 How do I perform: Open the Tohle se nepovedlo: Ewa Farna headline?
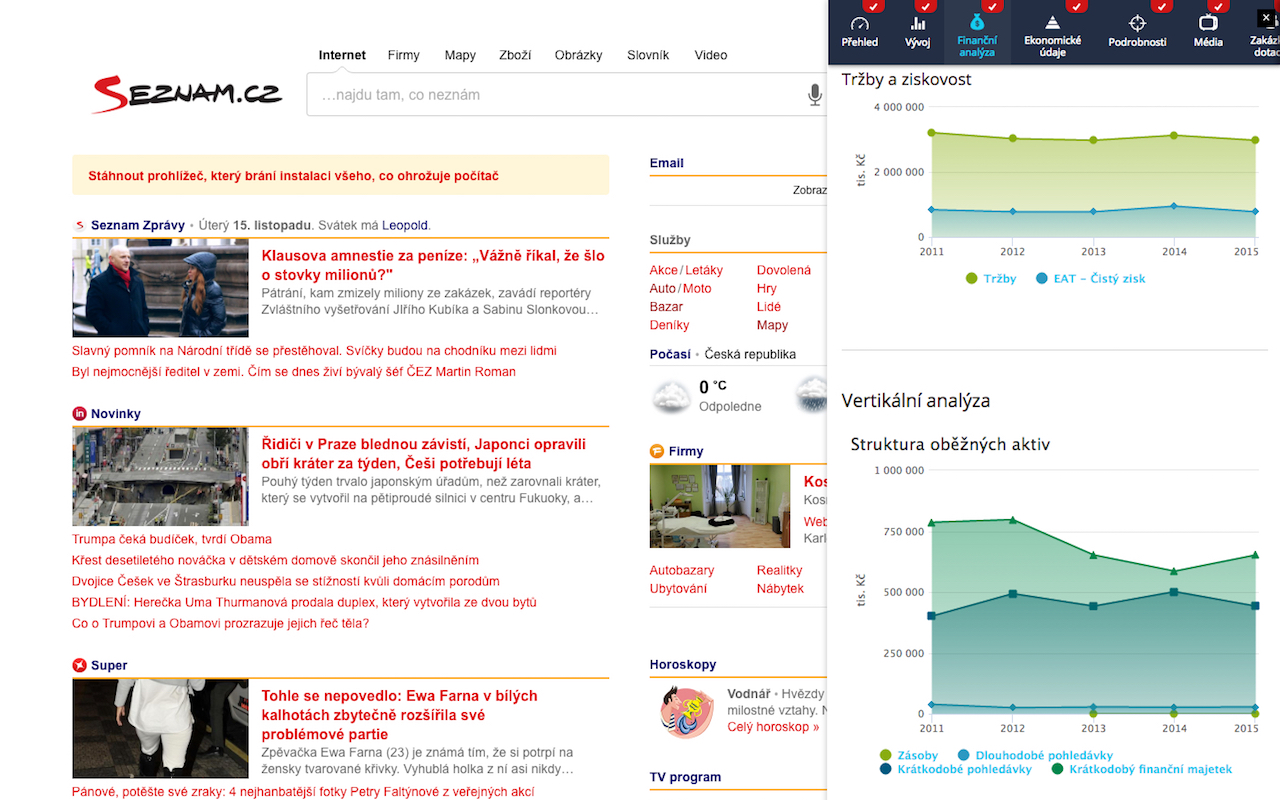400,715
